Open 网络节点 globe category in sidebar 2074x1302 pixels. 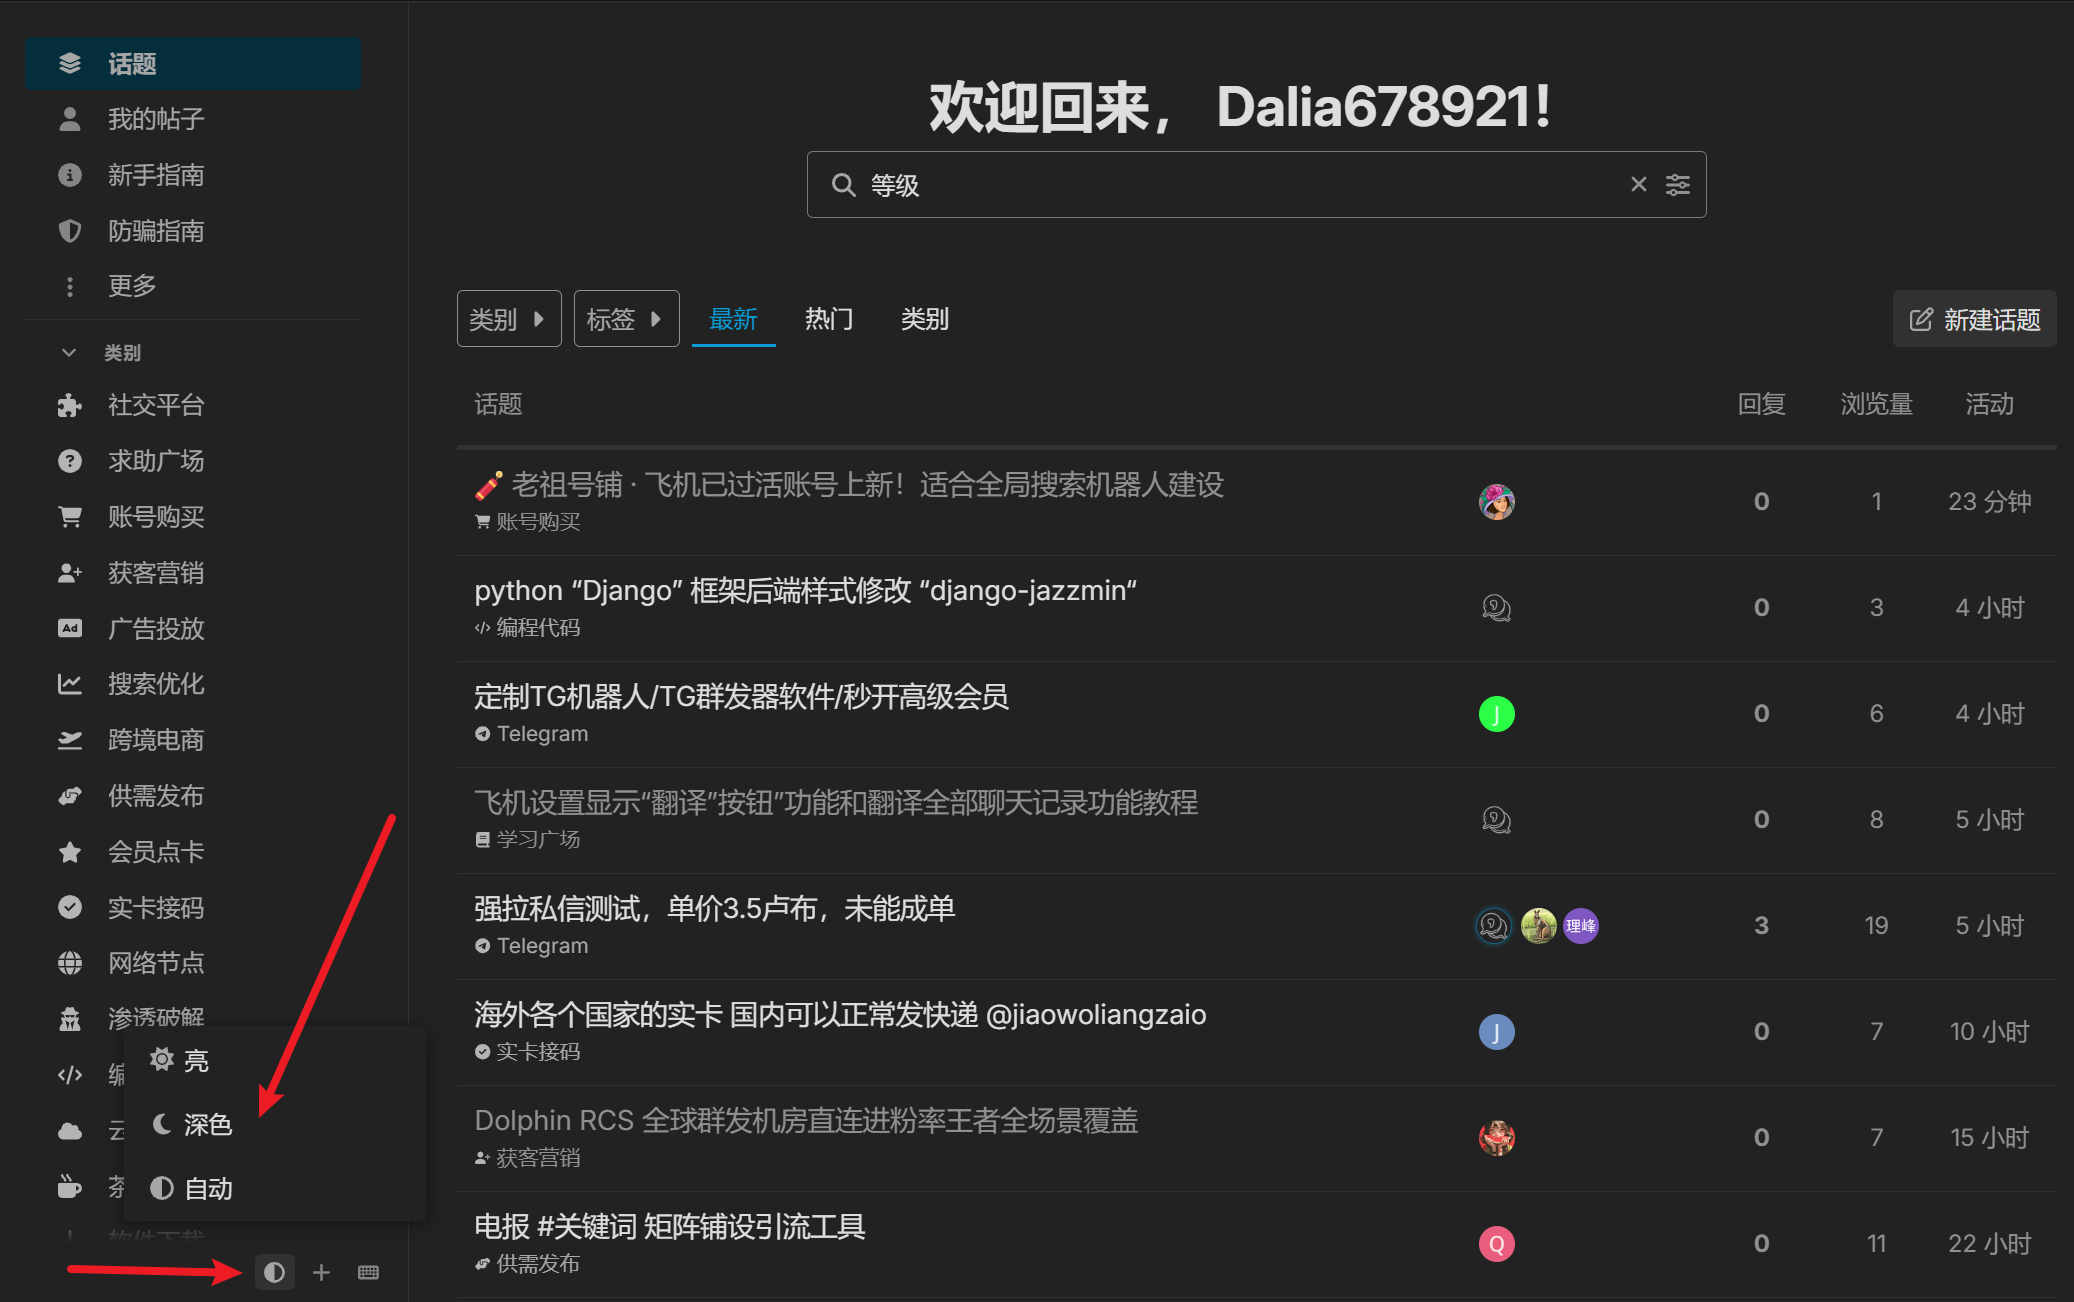[155, 963]
